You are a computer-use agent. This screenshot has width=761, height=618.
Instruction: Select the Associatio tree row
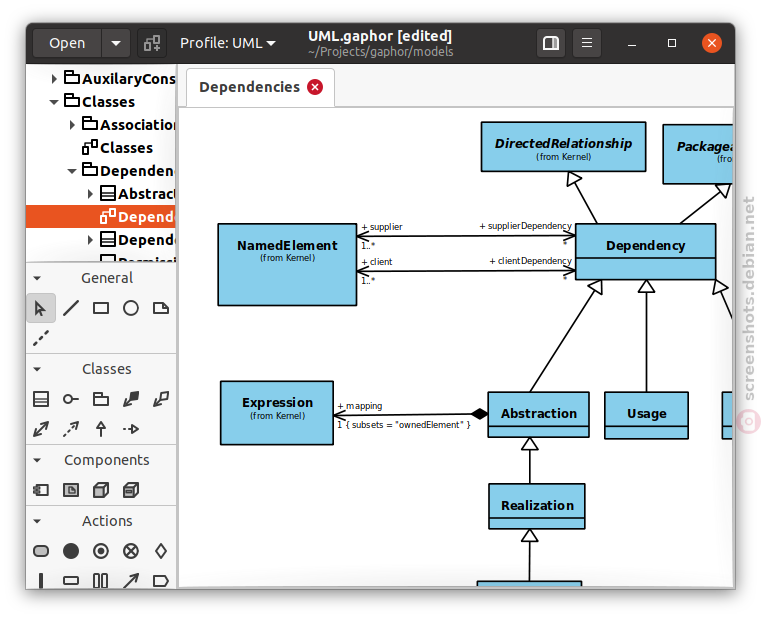coord(101,125)
